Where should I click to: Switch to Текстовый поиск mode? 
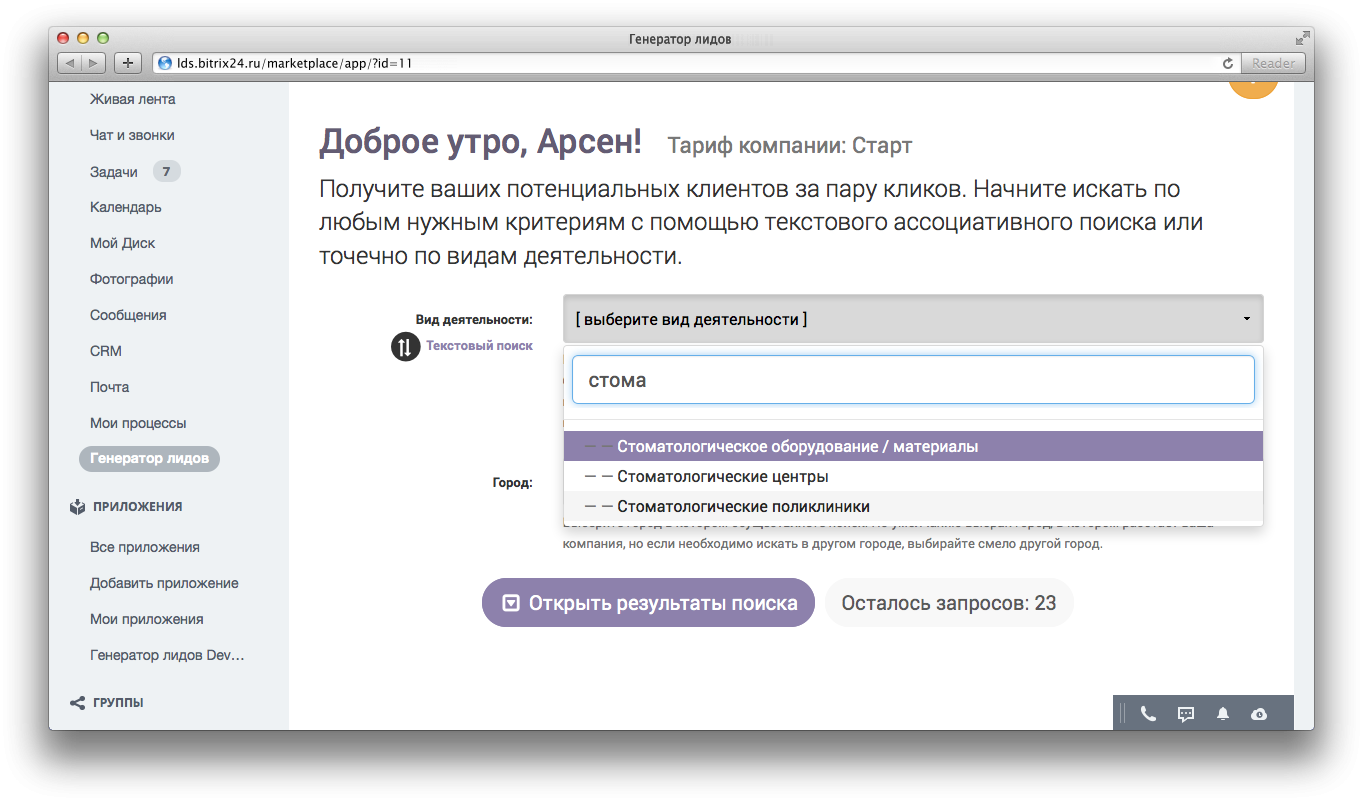(479, 346)
